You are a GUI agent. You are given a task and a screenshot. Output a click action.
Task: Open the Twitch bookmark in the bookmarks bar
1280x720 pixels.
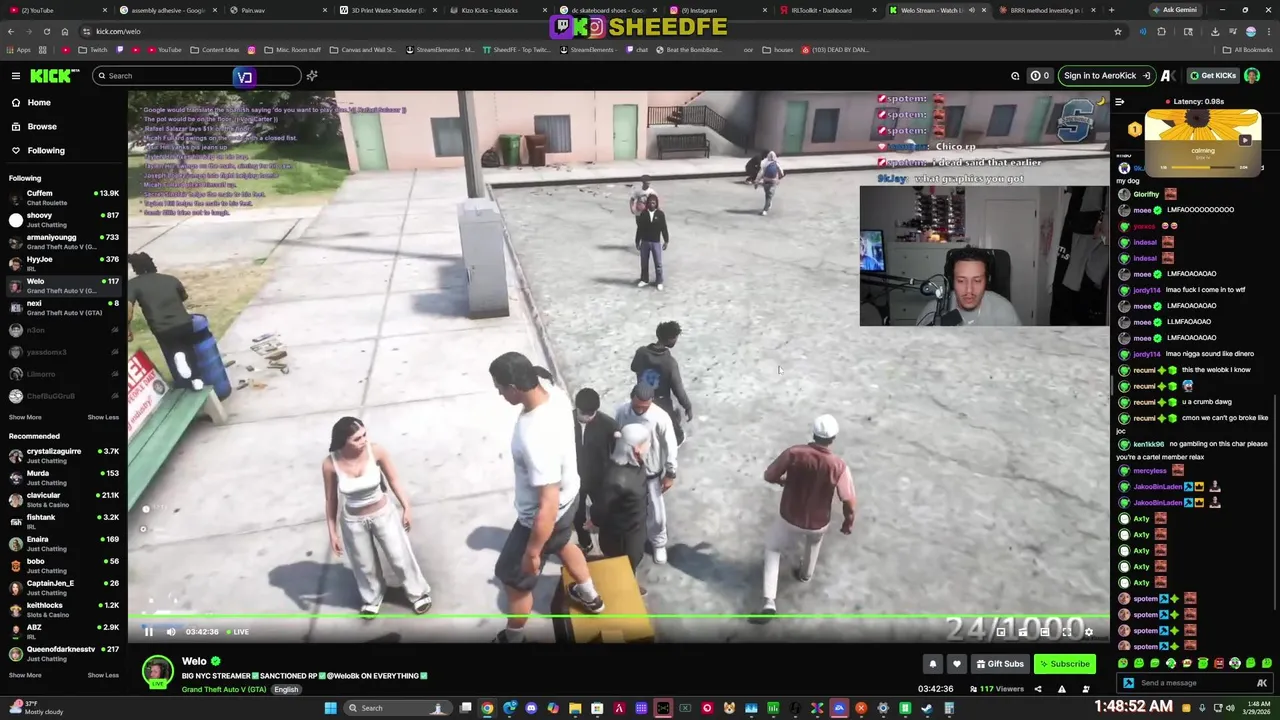92,50
